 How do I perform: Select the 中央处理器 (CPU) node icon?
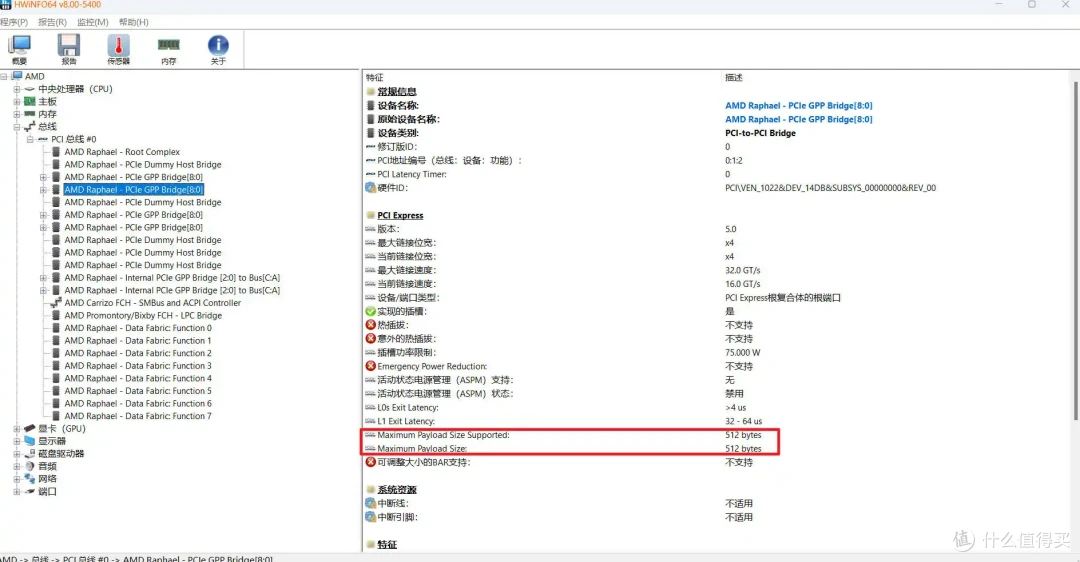click(x=30, y=89)
